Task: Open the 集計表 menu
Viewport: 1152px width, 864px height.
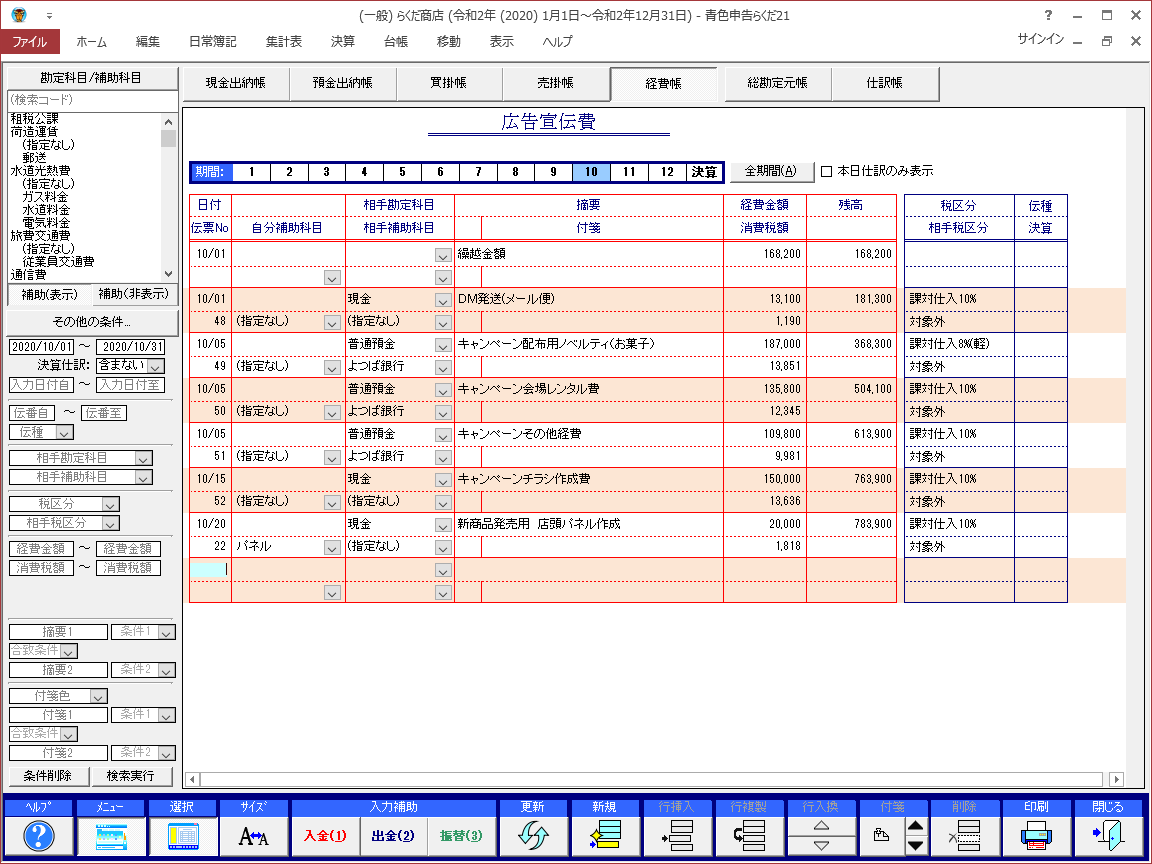Action: coord(284,42)
